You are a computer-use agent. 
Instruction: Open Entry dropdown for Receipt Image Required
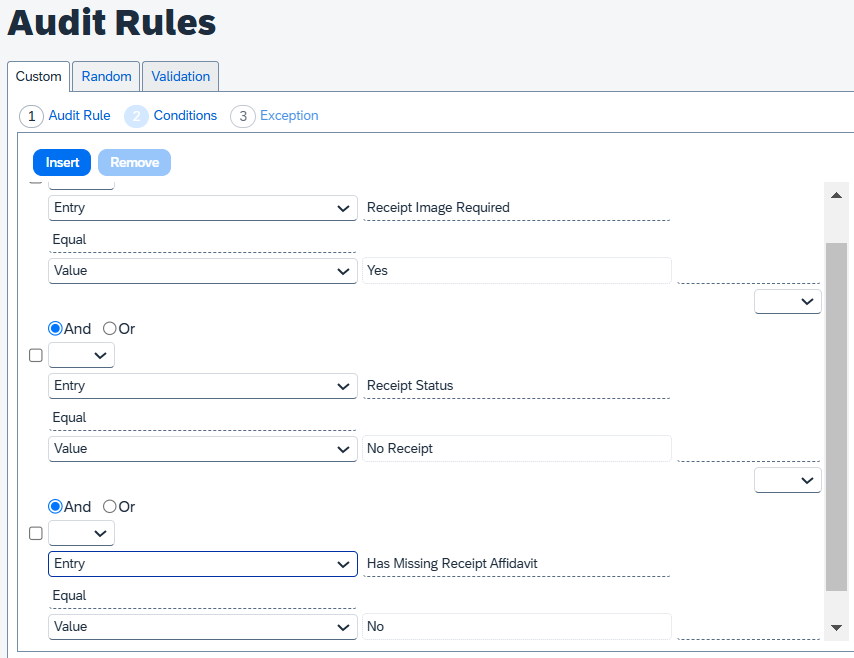(203, 208)
